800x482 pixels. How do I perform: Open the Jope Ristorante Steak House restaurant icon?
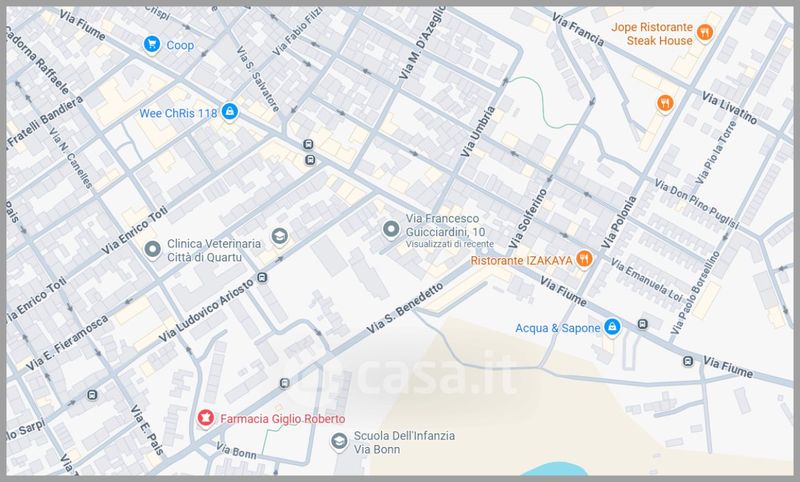click(705, 33)
